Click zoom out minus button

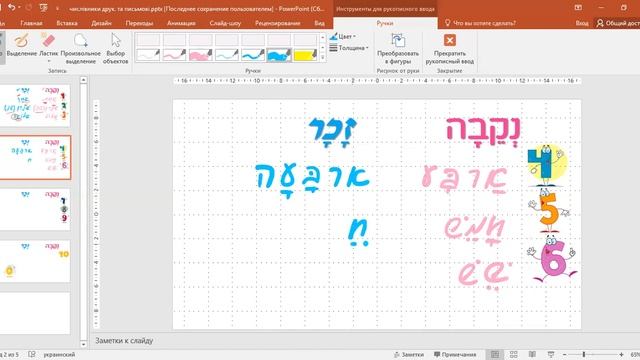click(564, 355)
